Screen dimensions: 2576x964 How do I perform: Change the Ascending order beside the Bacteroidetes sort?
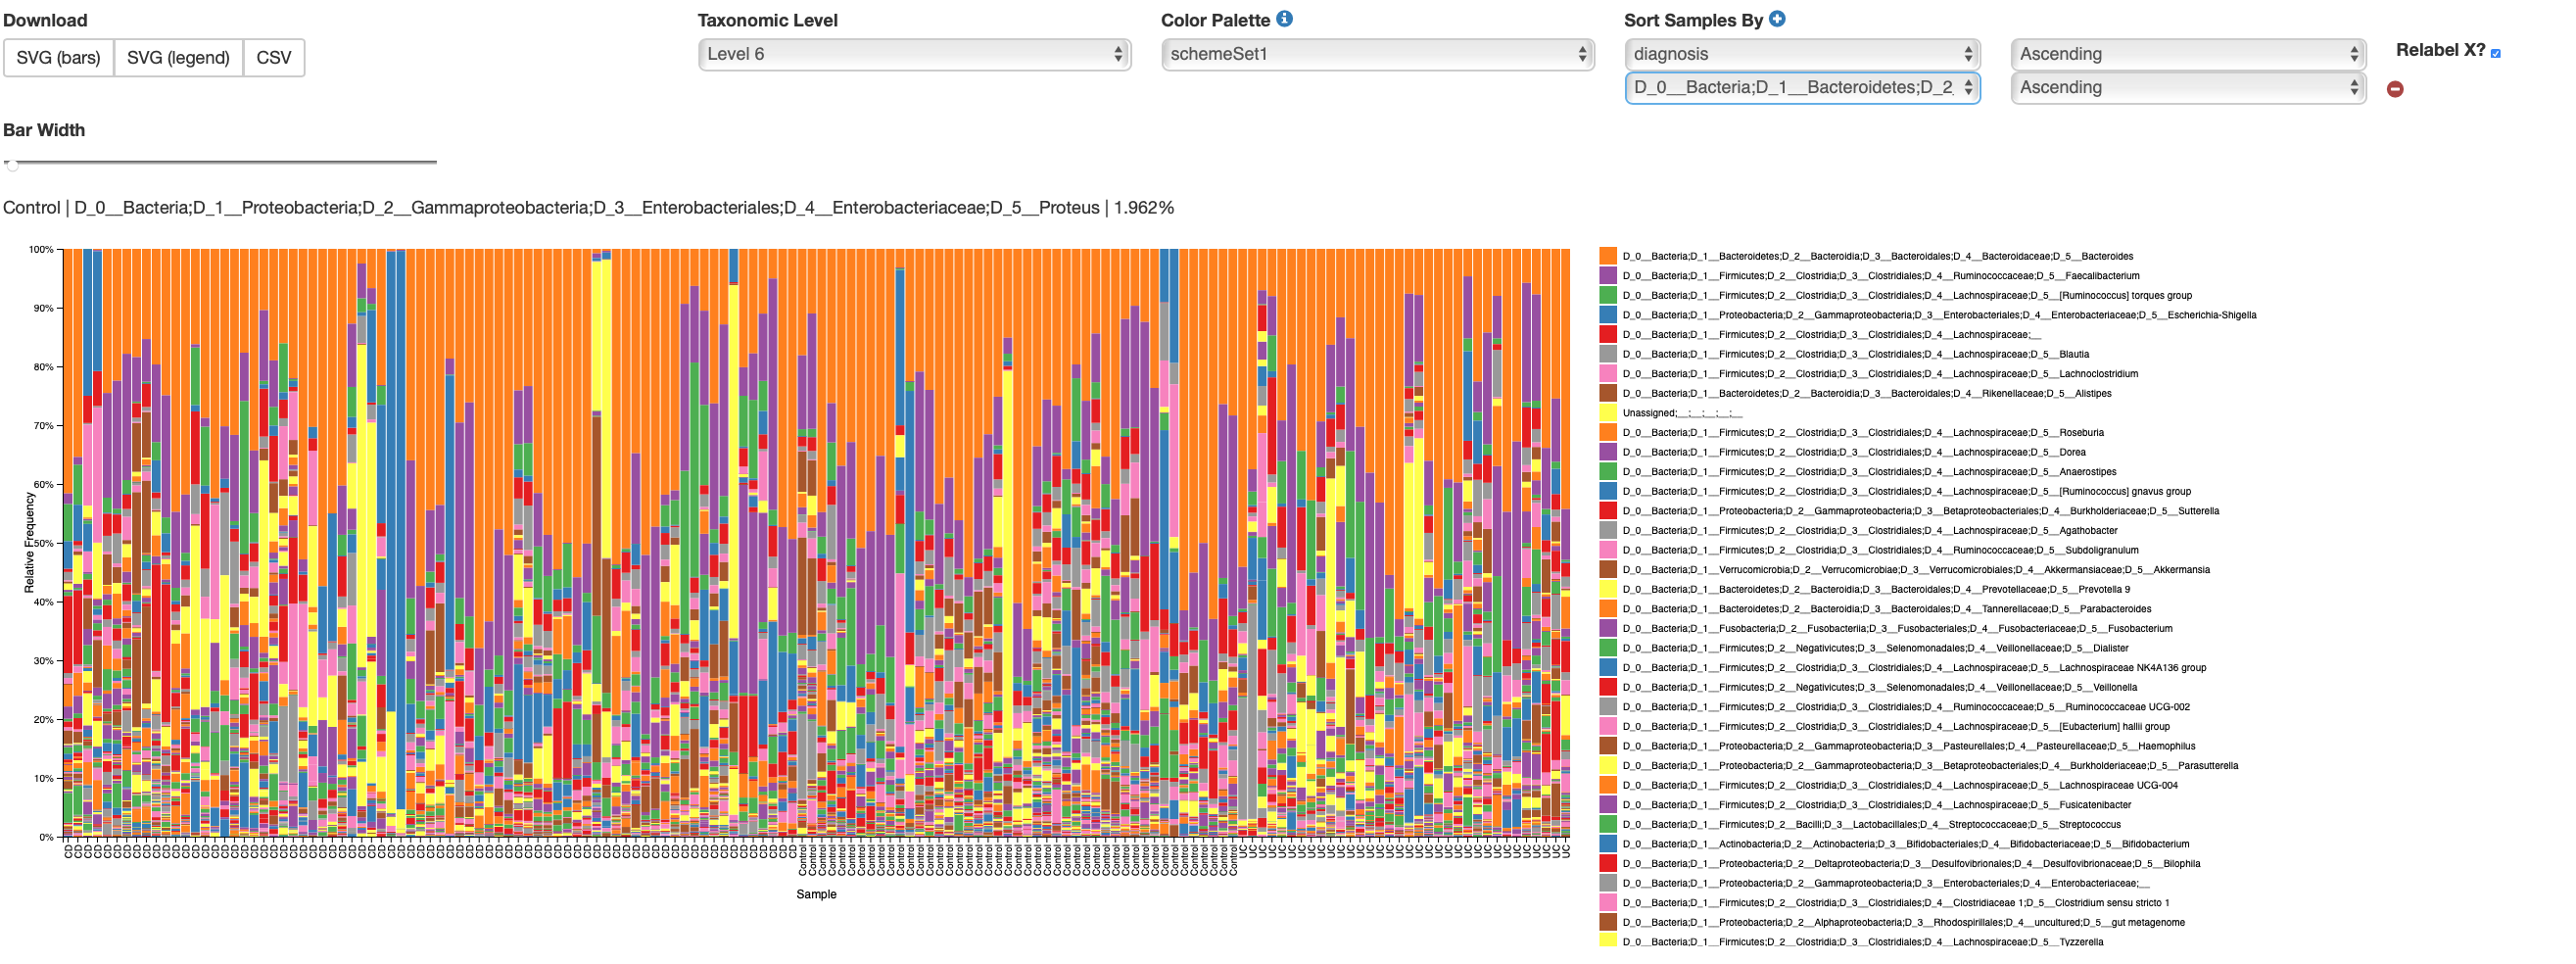(2188, 87)
